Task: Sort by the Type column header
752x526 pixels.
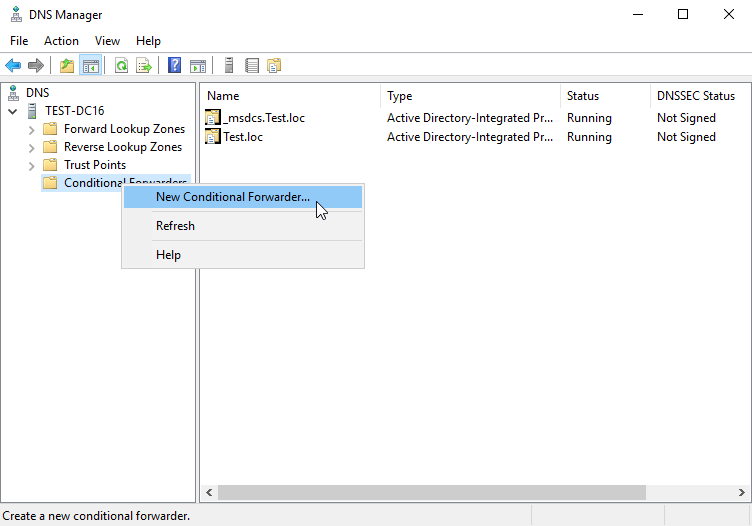Action: 470,96
